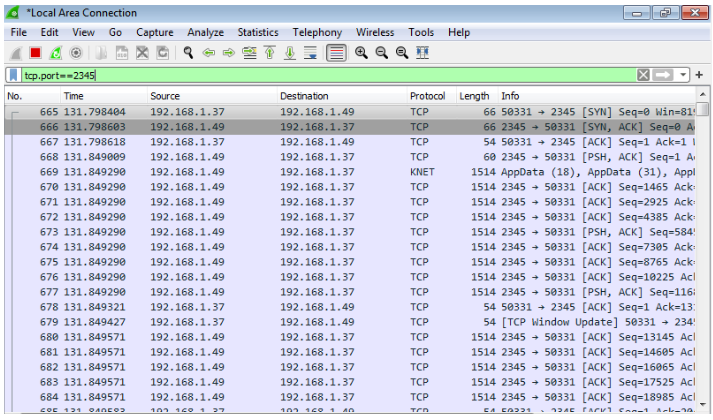Open the filter history dropdown arrow
Viewport: 713px width, 420px height.
pyautogui.click(x=683, y=75)
